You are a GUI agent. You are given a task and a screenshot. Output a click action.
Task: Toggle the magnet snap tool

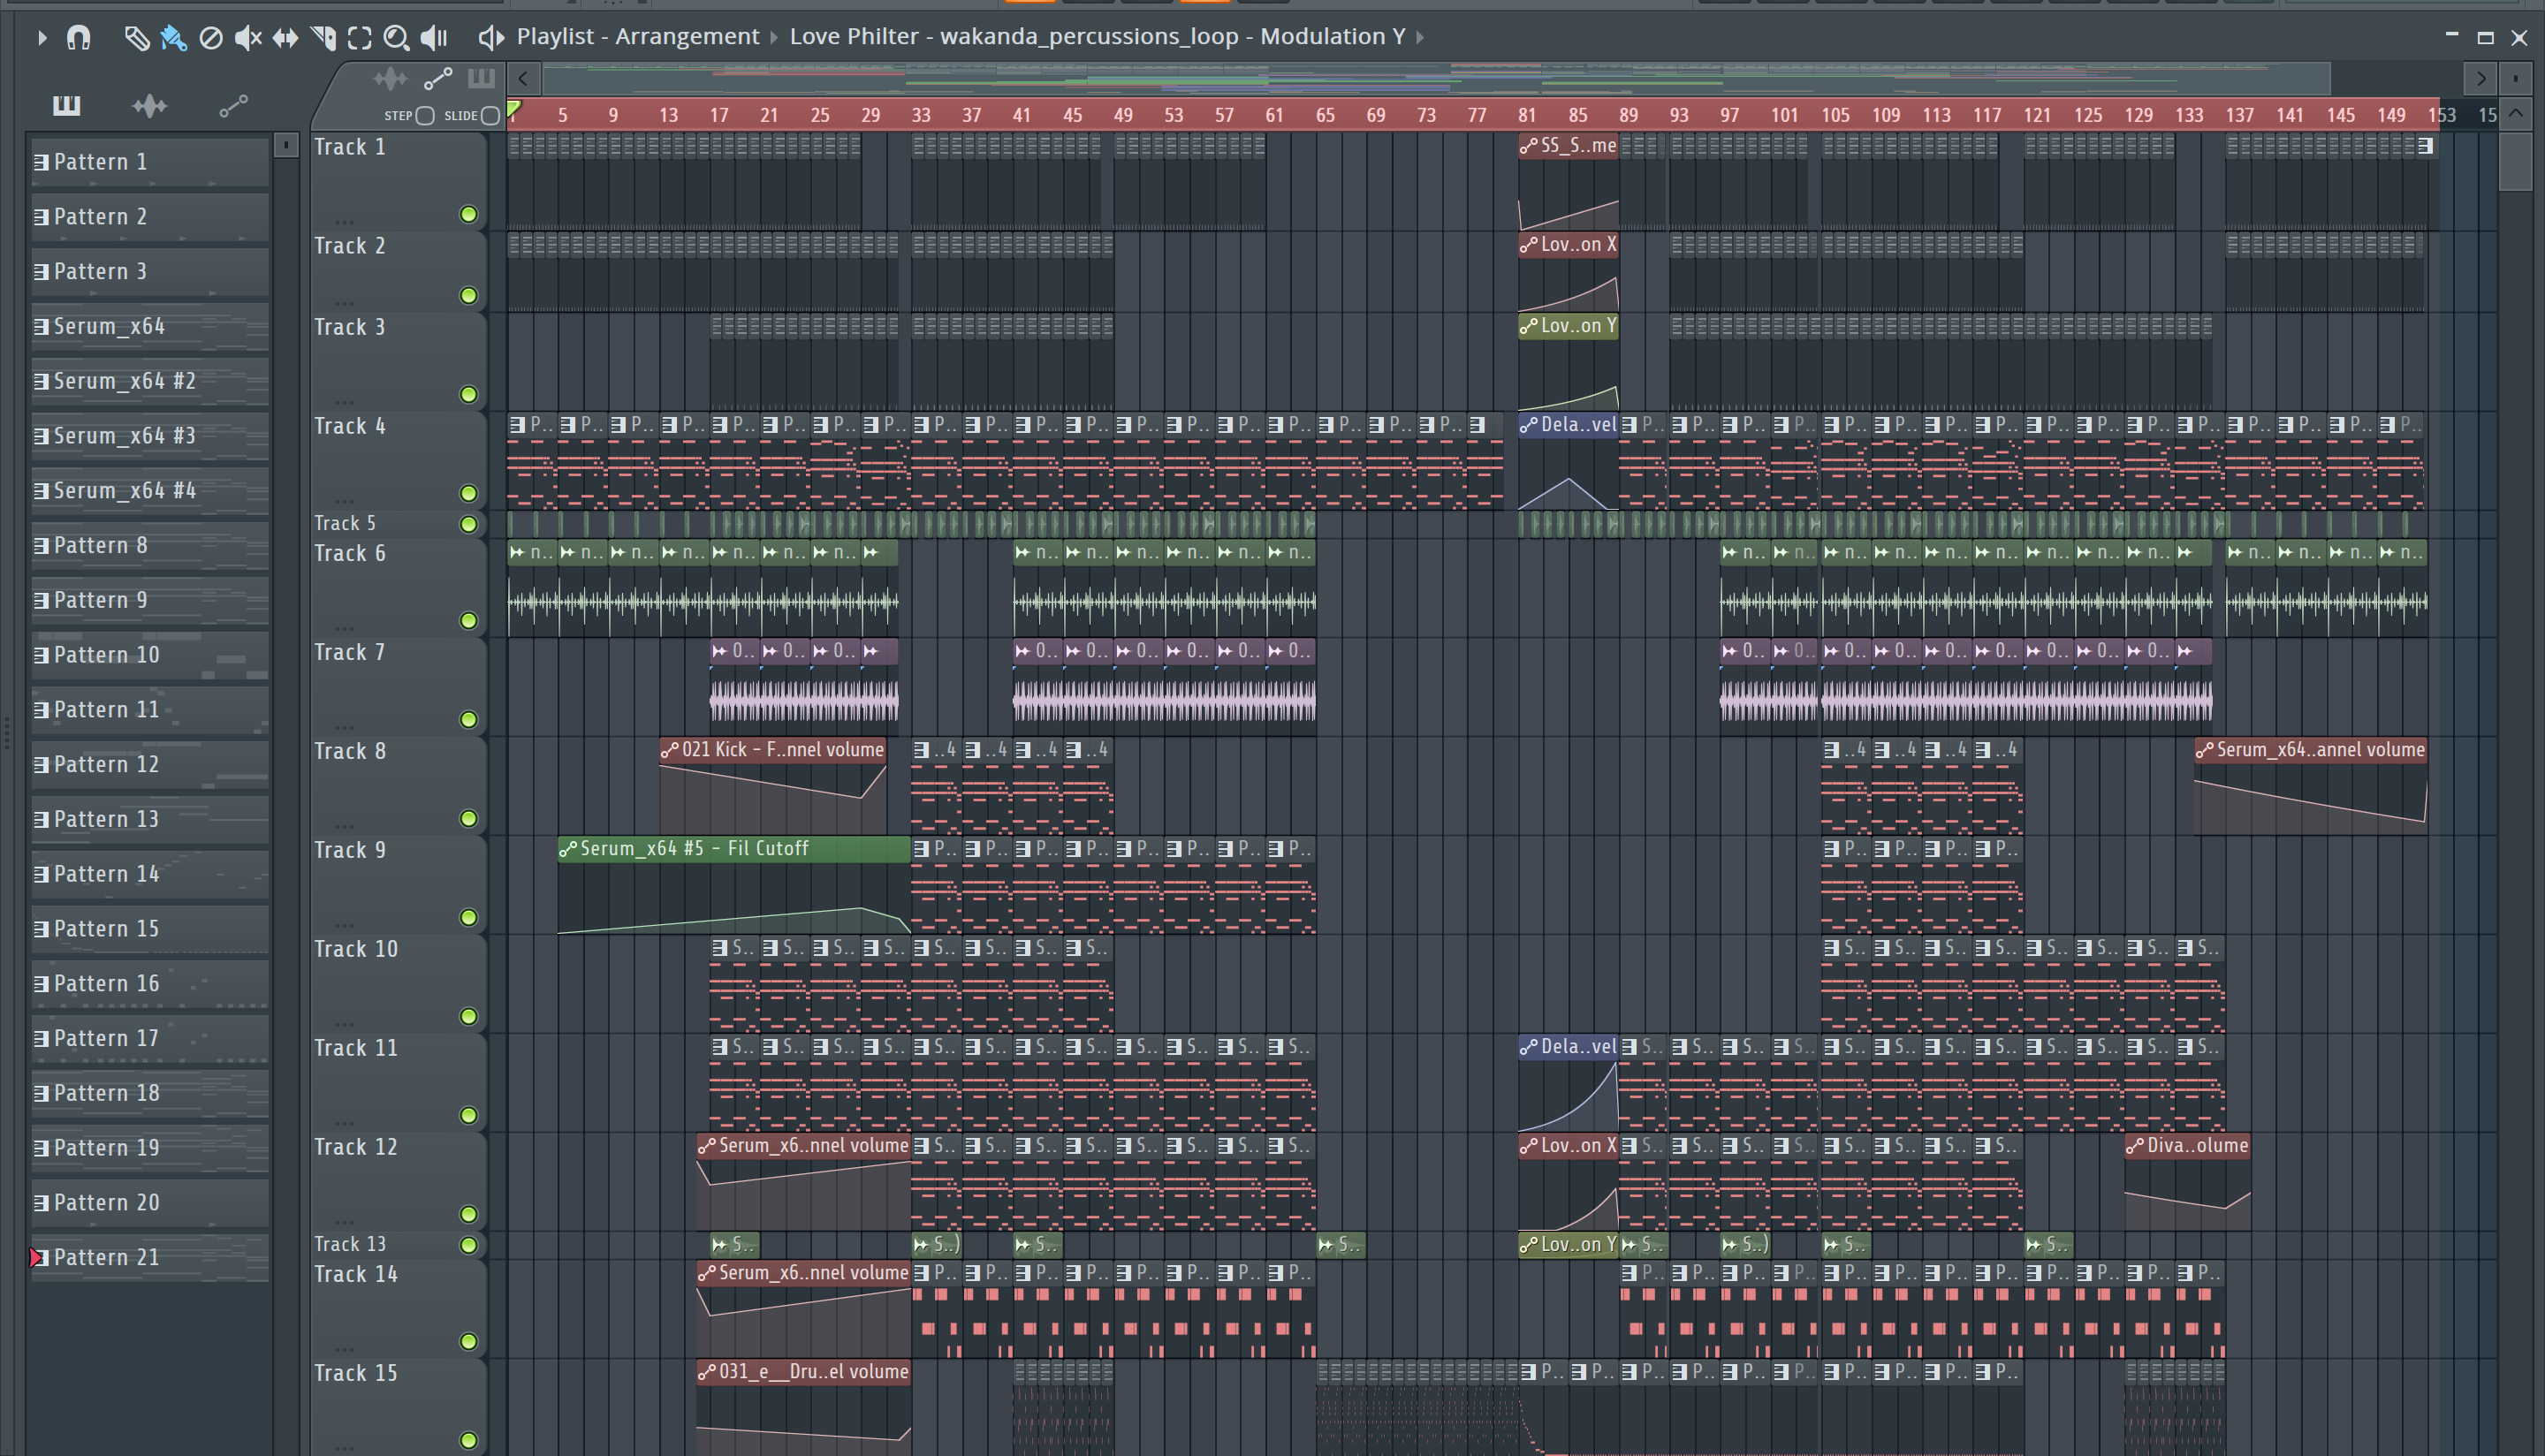pos(78,38)
